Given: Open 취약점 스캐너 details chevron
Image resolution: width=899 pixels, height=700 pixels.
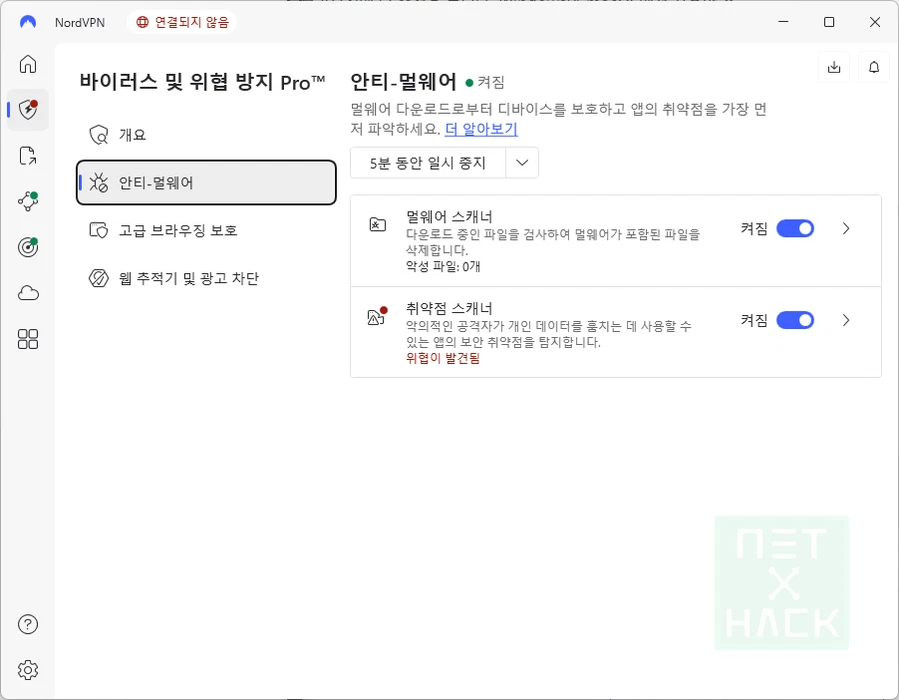Looking at the screenshot, I should click(x=846, y=320).
